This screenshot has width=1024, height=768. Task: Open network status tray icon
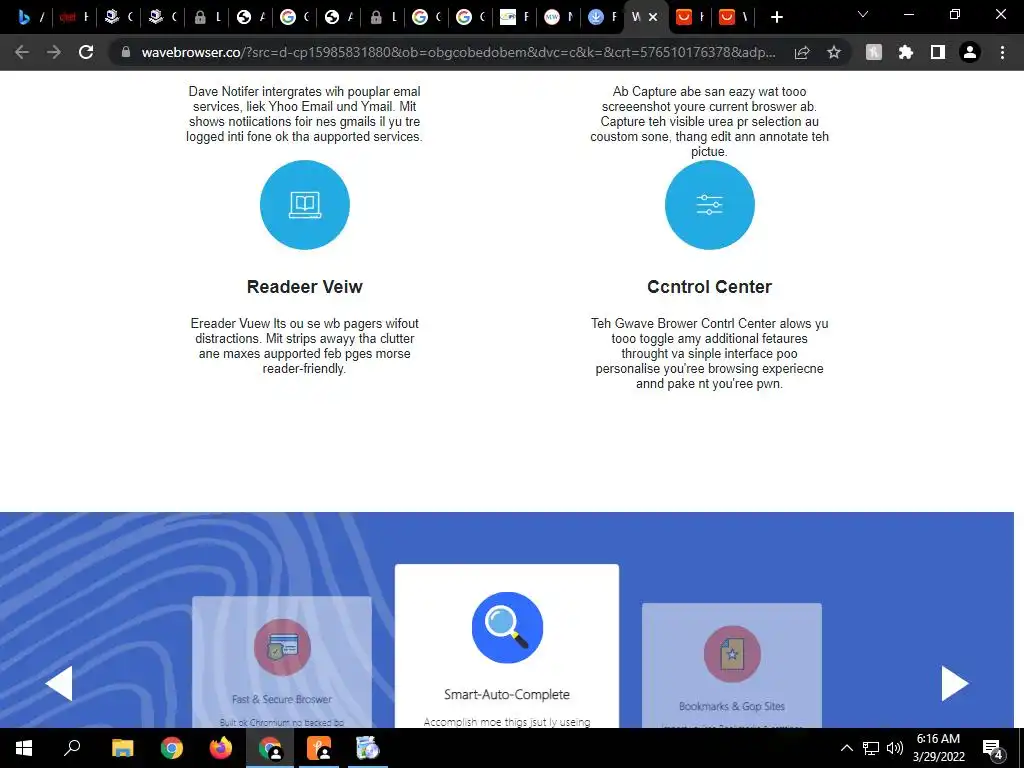(871, 748)
